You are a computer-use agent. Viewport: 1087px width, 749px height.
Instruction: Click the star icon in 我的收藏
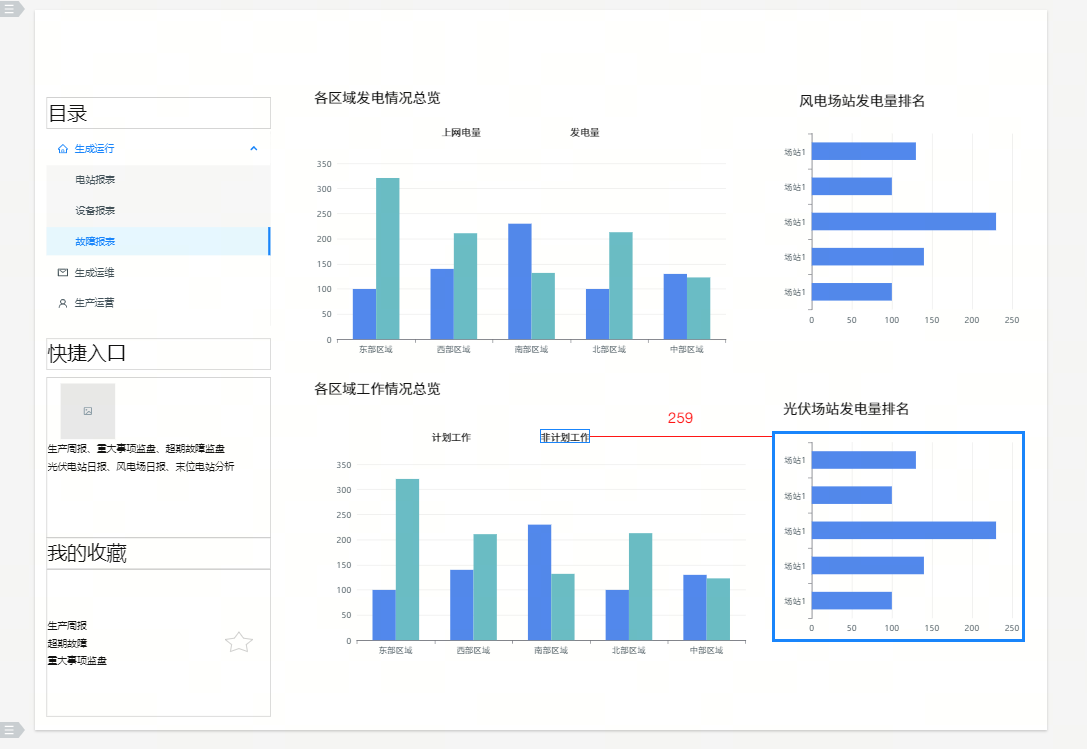pyautogui.click(x=239, y=642)
